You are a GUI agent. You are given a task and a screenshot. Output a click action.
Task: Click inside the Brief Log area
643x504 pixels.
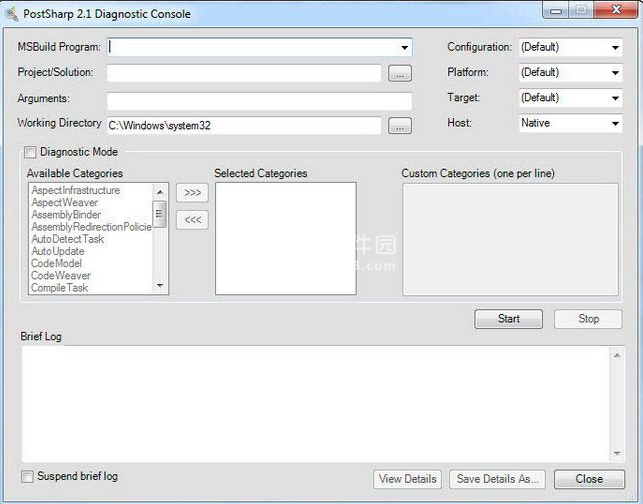click(x=316, y=404)
